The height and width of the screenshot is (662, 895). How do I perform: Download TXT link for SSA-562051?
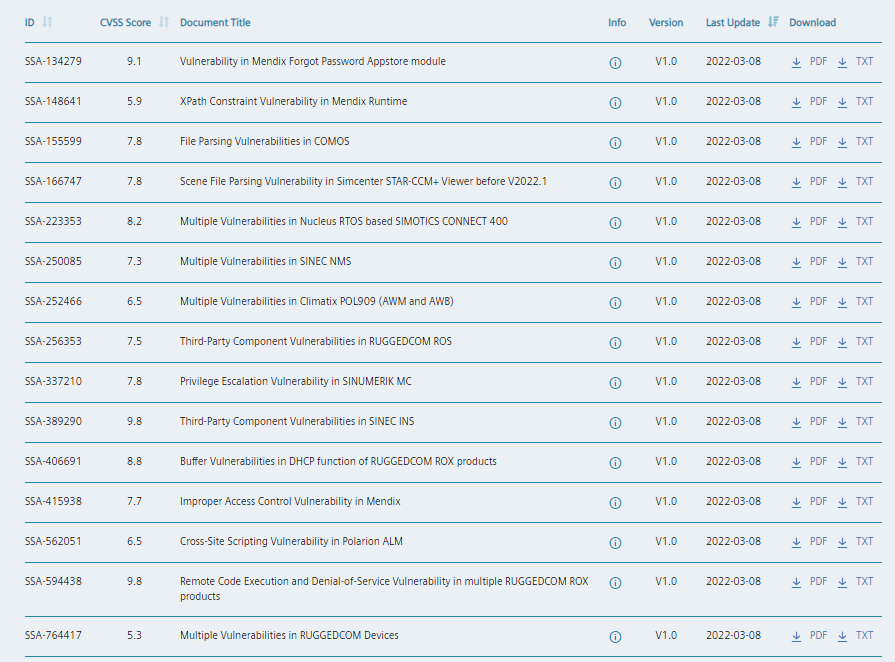click(x=864, y=541)
